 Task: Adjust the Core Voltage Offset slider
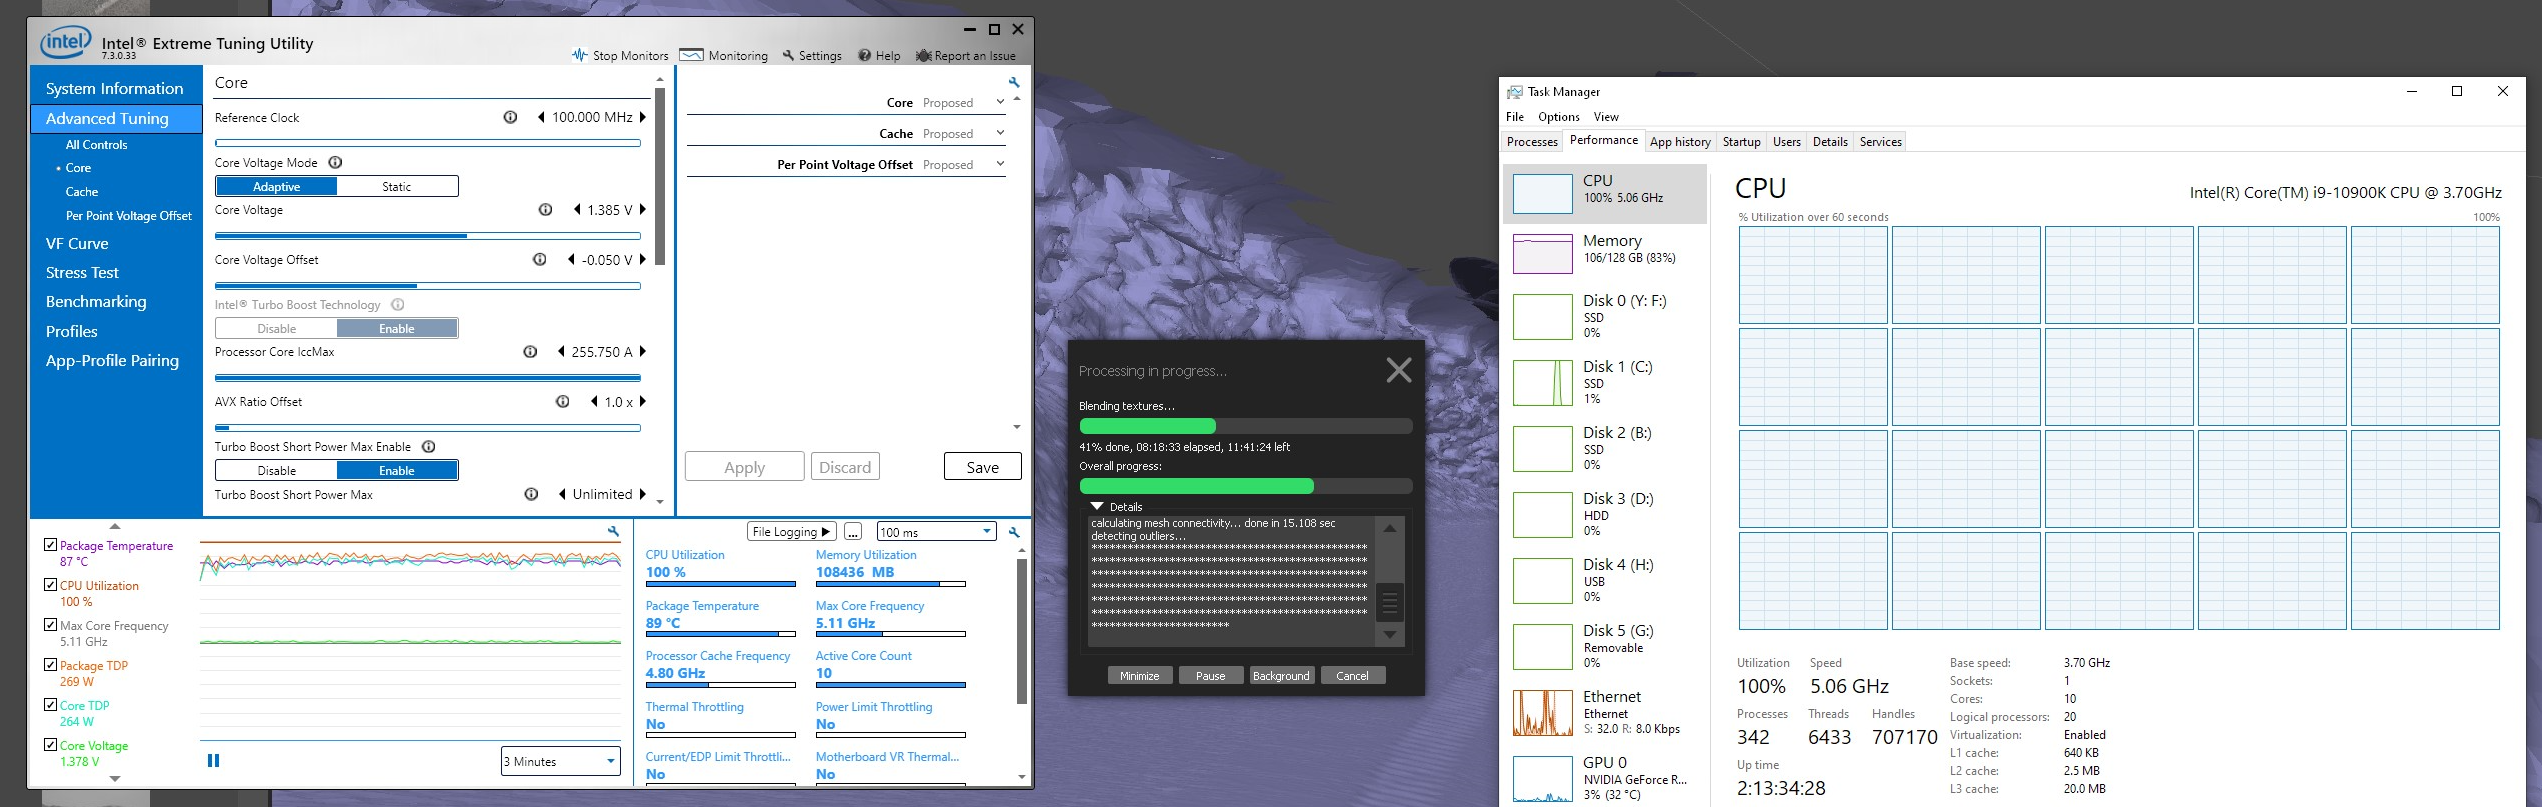pos(428,286)
